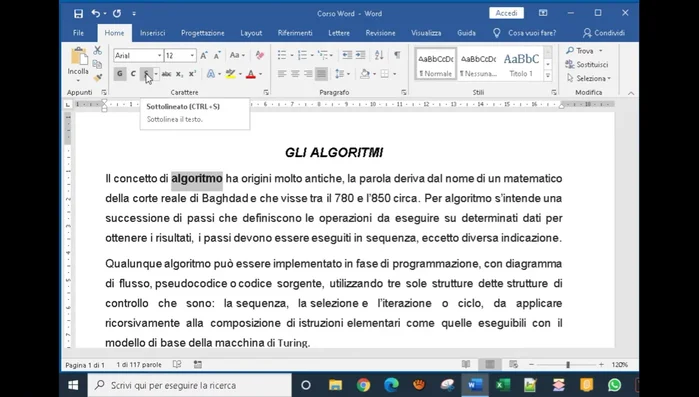Viewport: 699px width, 397px height.
Task: Decrease font size with the smaller A icon
Action: 217,56
